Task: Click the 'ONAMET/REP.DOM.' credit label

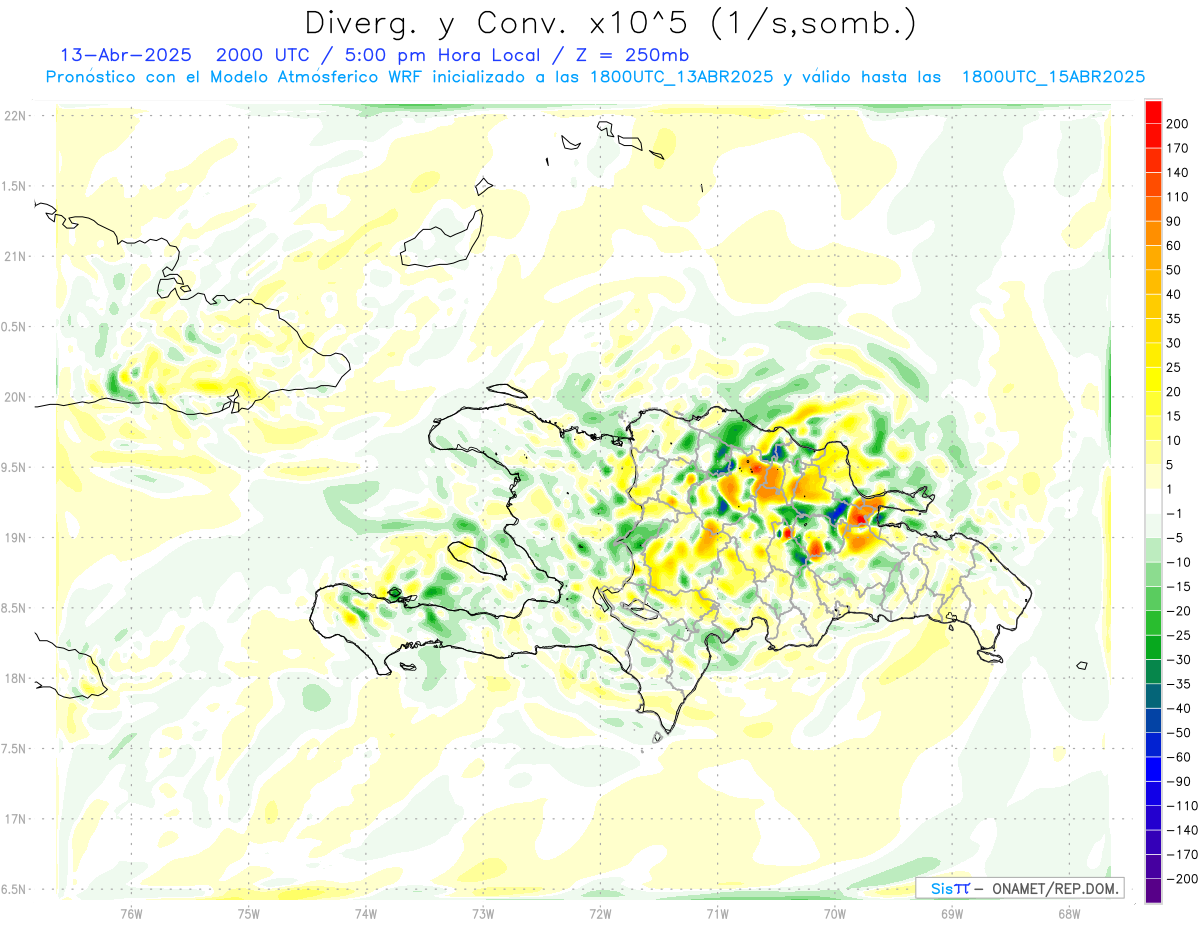Action: pos(1056,888)
